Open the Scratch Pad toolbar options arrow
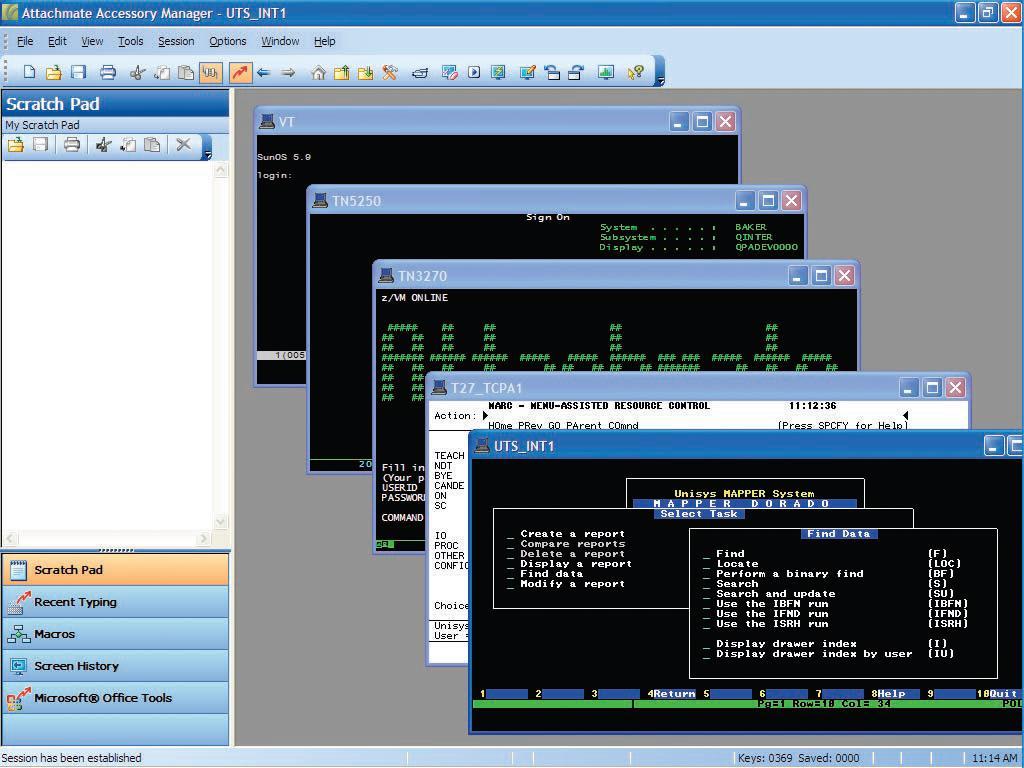Image resolution: width=1024 pixels, height=768 pixels. coord(208,150)
